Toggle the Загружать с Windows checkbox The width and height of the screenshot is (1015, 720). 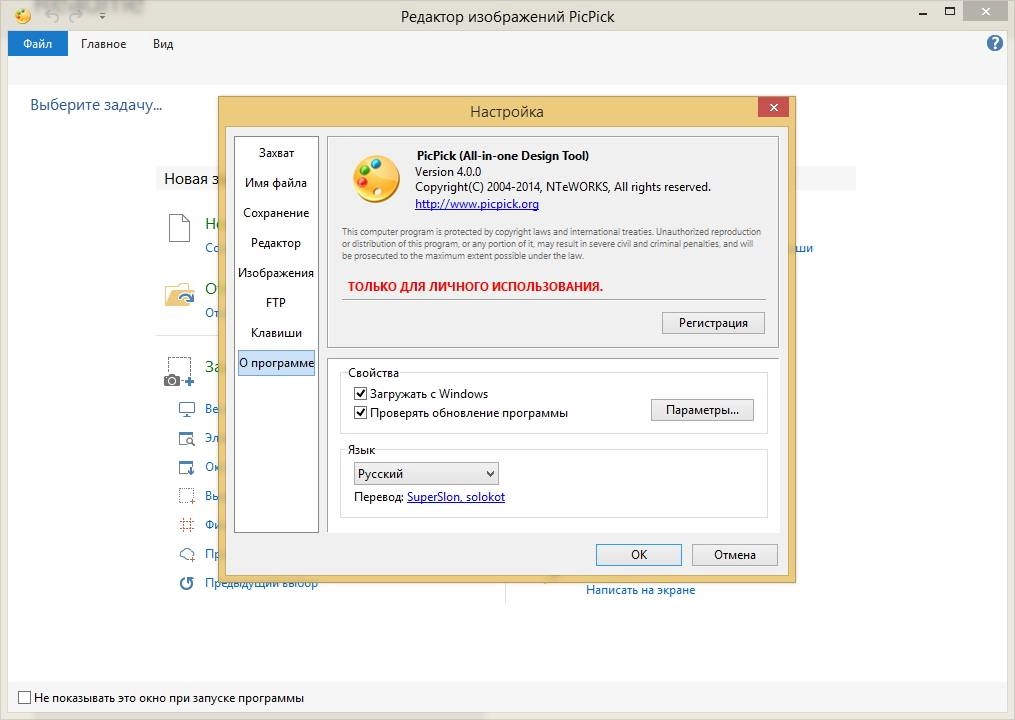[361, 394]
